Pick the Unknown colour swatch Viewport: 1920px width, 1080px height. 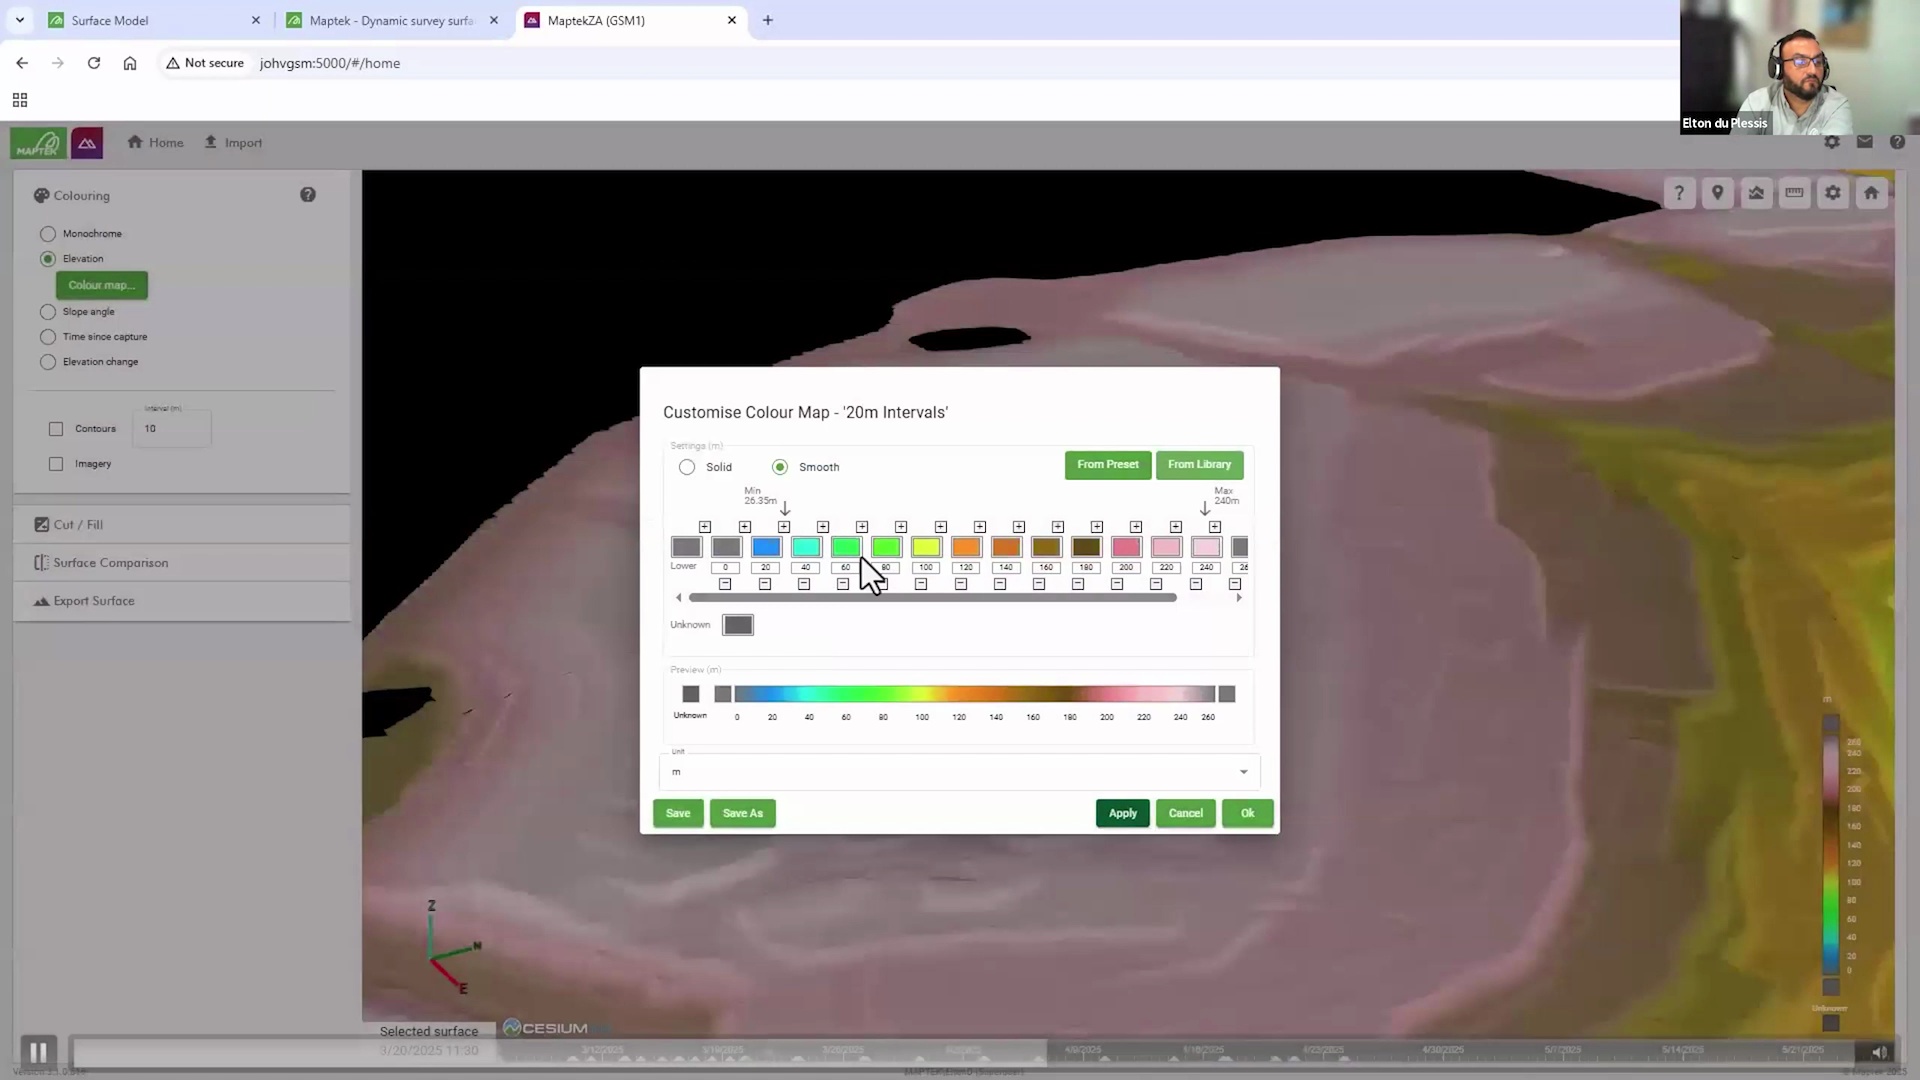(738, 626)
